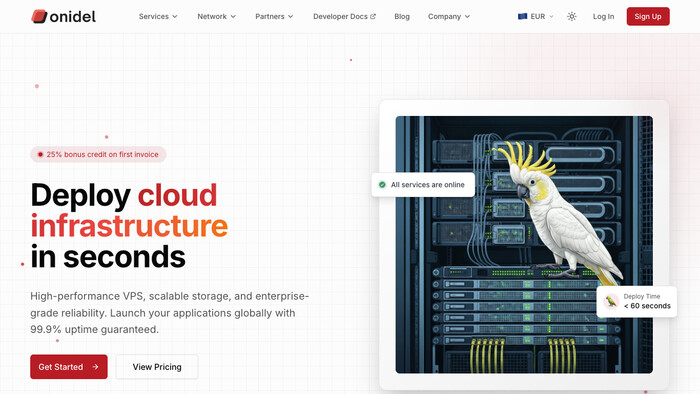Click the 'Deploy Time' label

coord(642,296)
